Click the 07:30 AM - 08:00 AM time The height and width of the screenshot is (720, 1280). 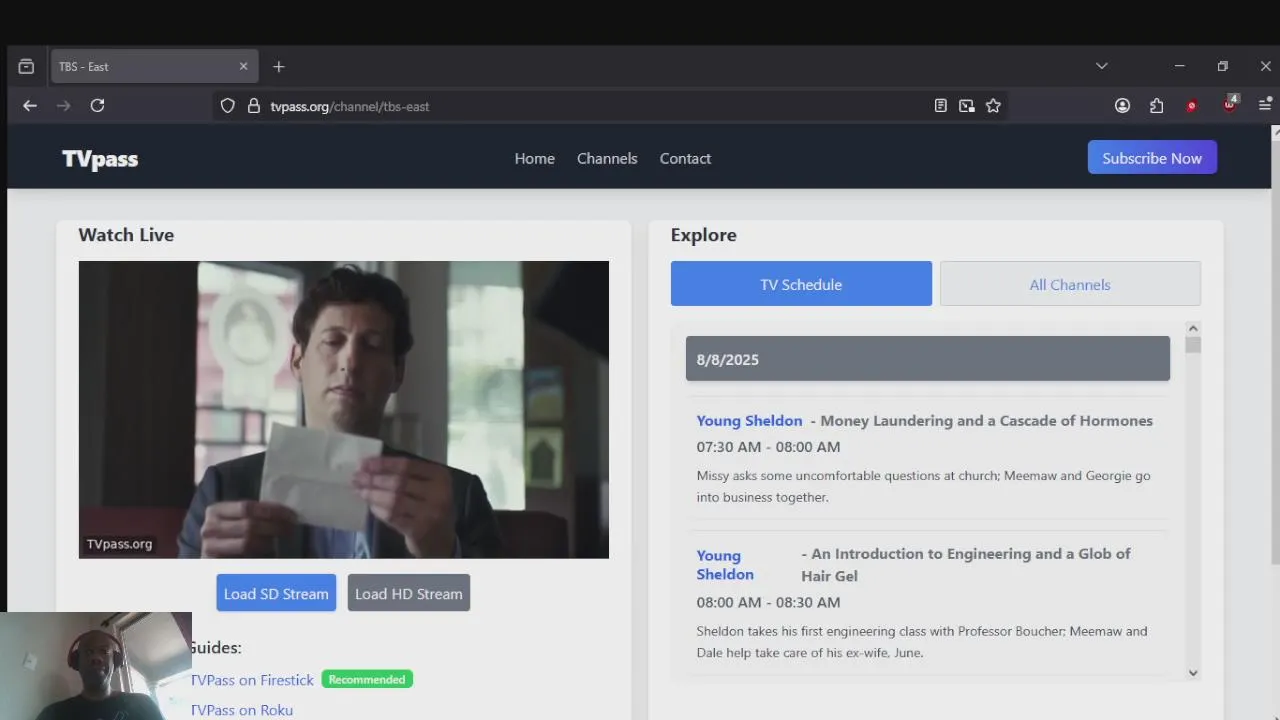pos(768,447)
